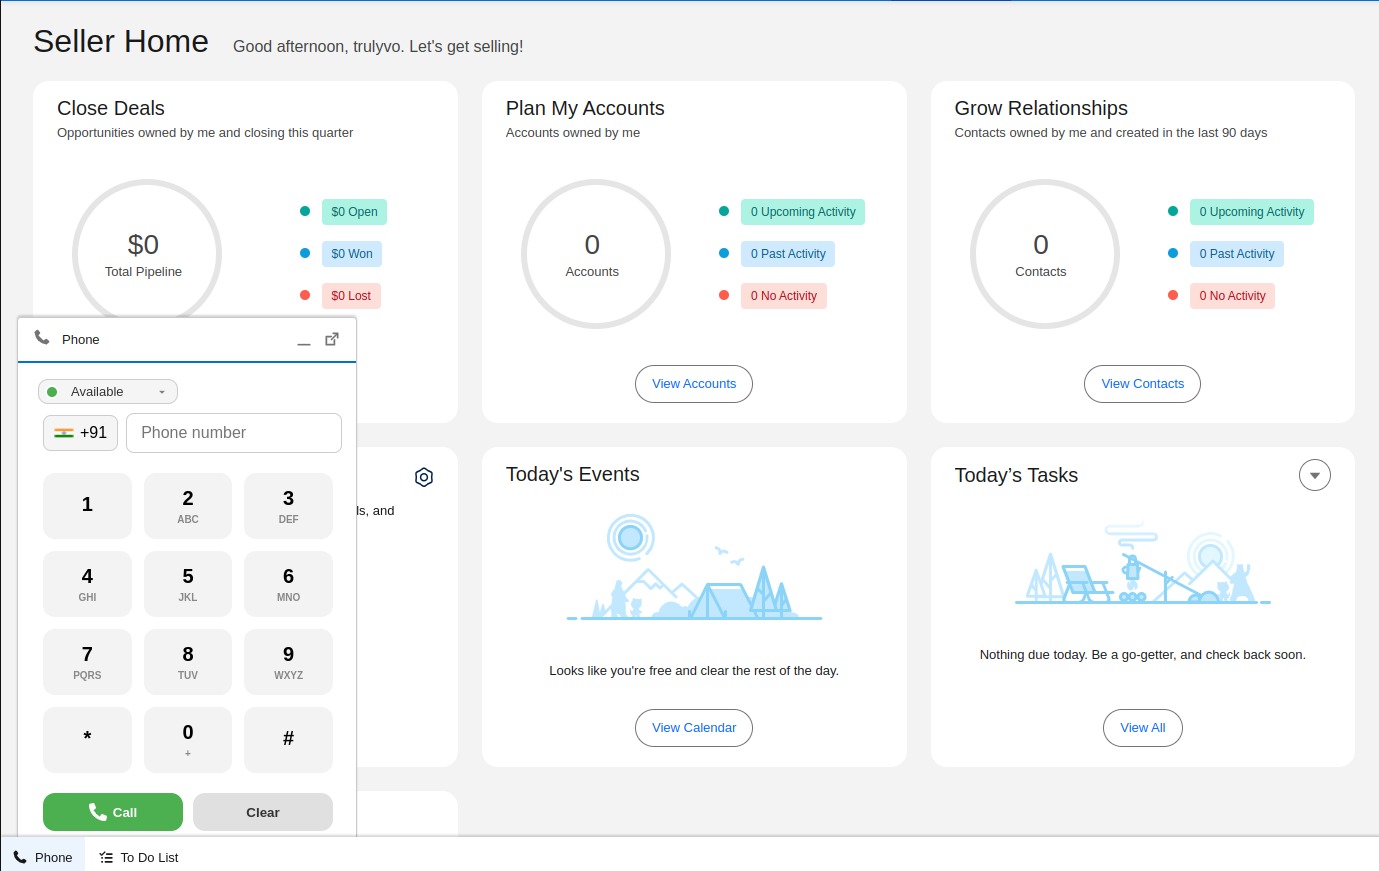Click the hexagonal settings icon on the card
Viewport: 1379px width, 871px height.
point(424,477)
